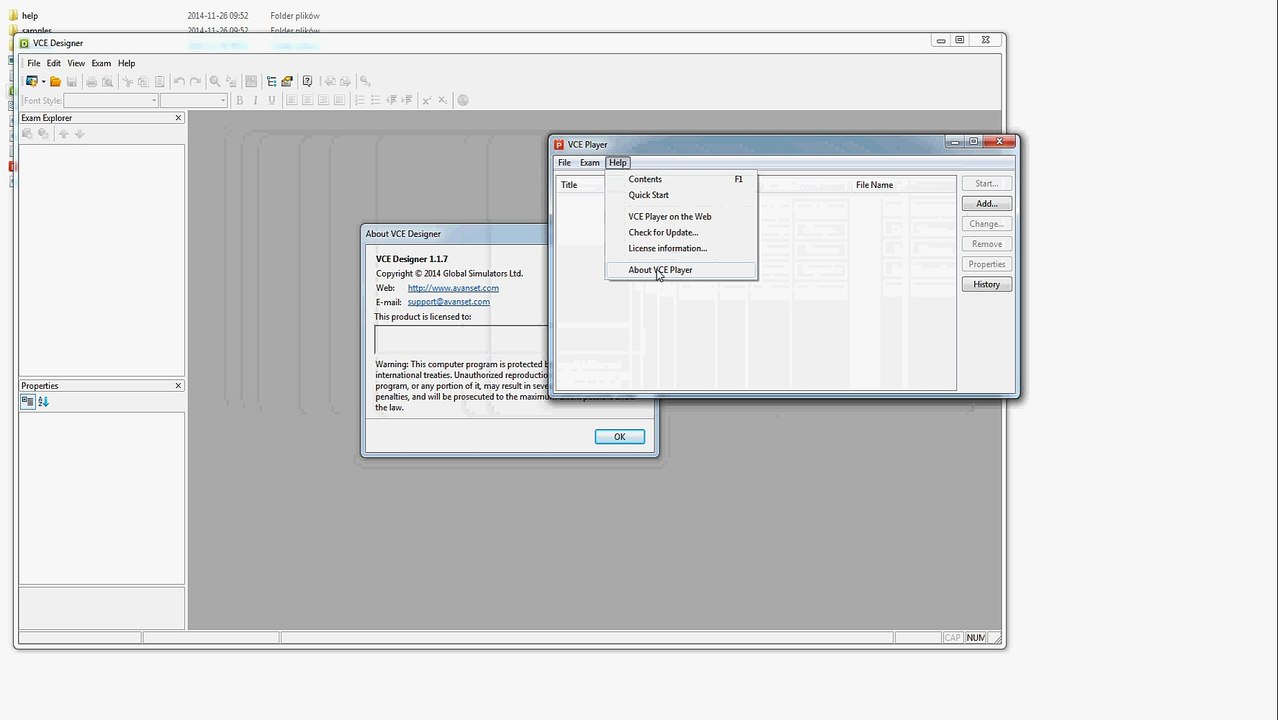Open the dropdown arrow beside New exam icon
Image resolution: width=1278 pixels, height=720 pixels.
43,81
